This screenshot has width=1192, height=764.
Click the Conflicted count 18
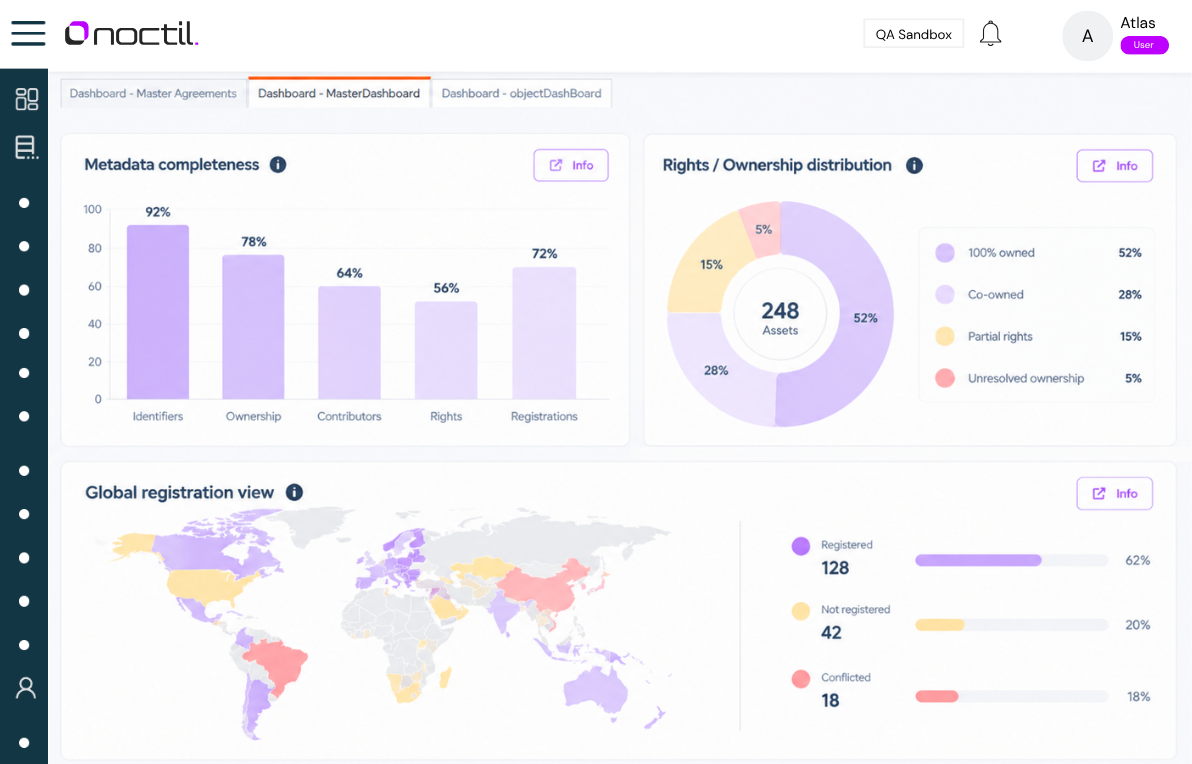[830, 700]
